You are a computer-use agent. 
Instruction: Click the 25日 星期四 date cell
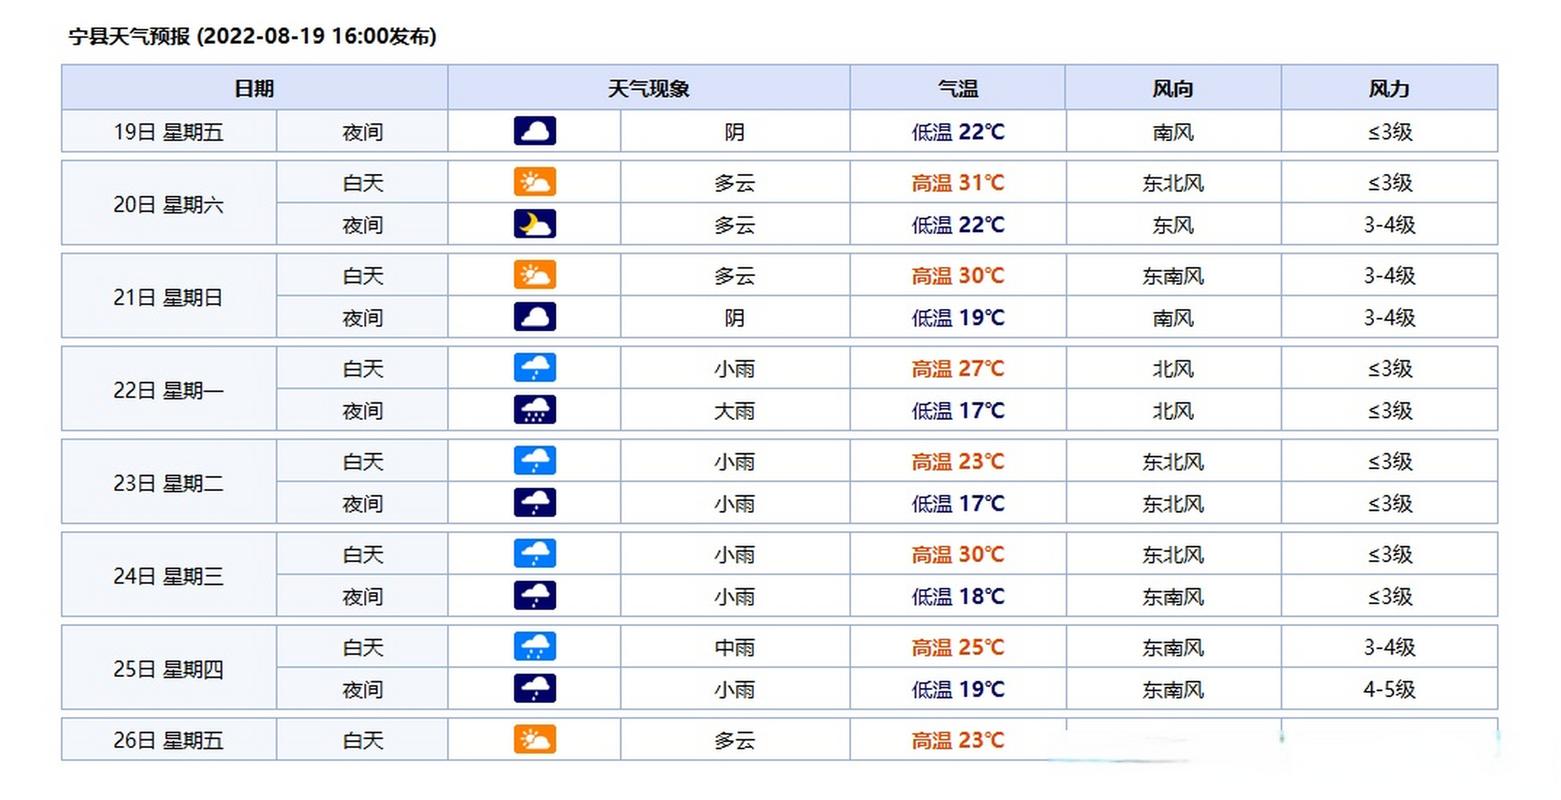pyautogui.click(x=169, y=668)
